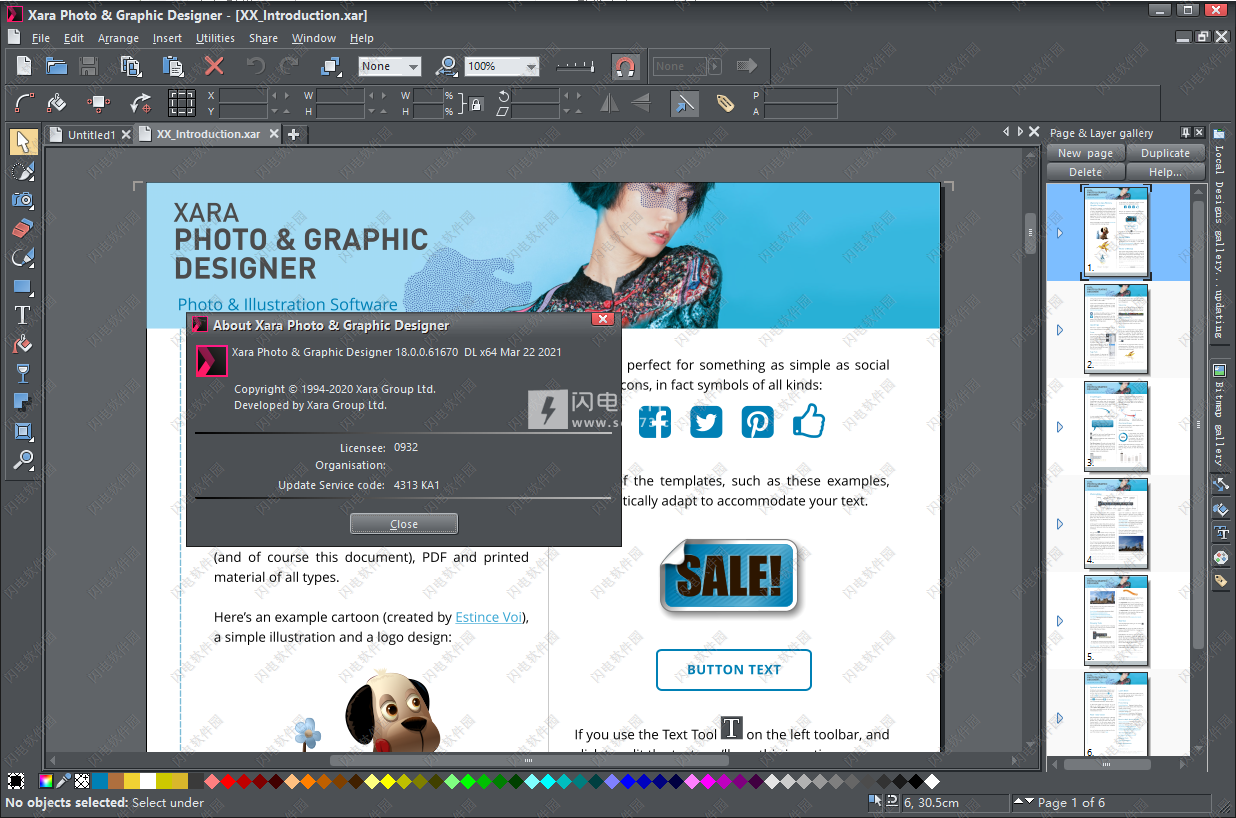Click the Save floppy disk icon
The width and height of the screenshot is (1236, 818).
(x=88, y=66)
